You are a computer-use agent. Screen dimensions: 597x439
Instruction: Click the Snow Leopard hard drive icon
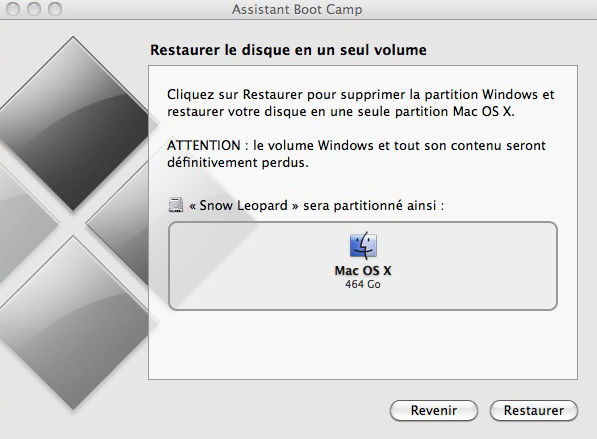176,205
